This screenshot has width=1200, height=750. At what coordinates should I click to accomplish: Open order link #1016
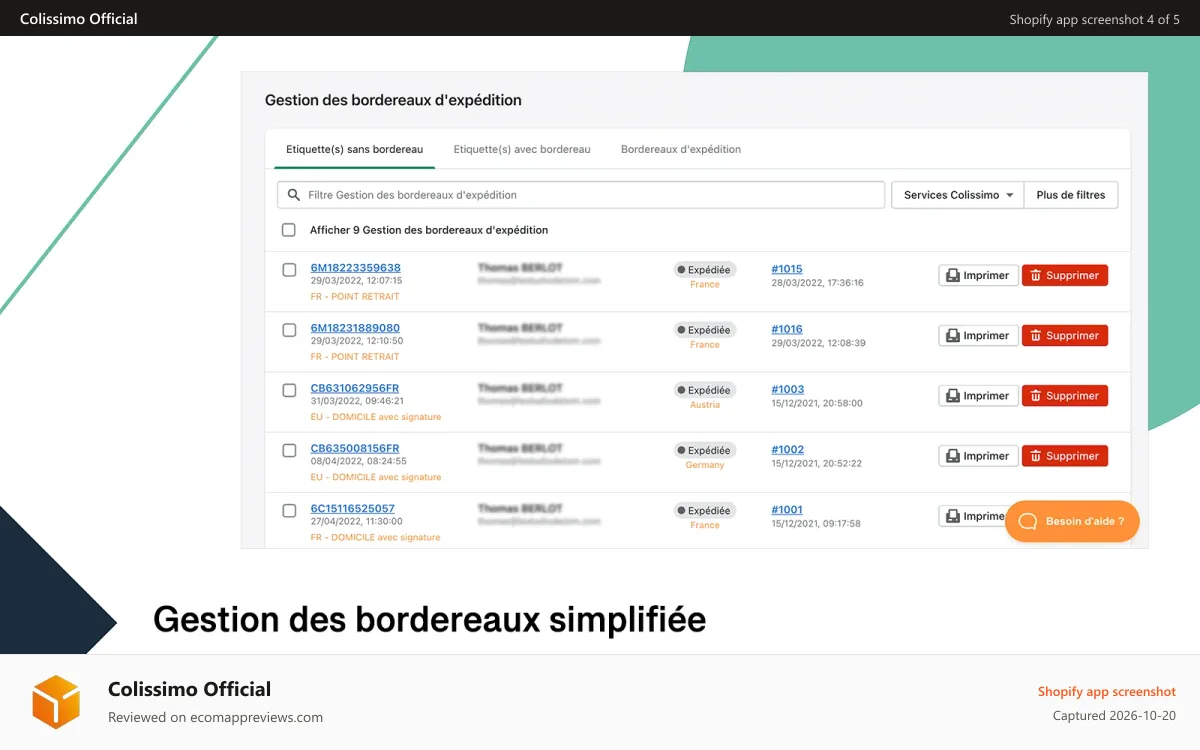pyautogui.click(x=787, y=329)
